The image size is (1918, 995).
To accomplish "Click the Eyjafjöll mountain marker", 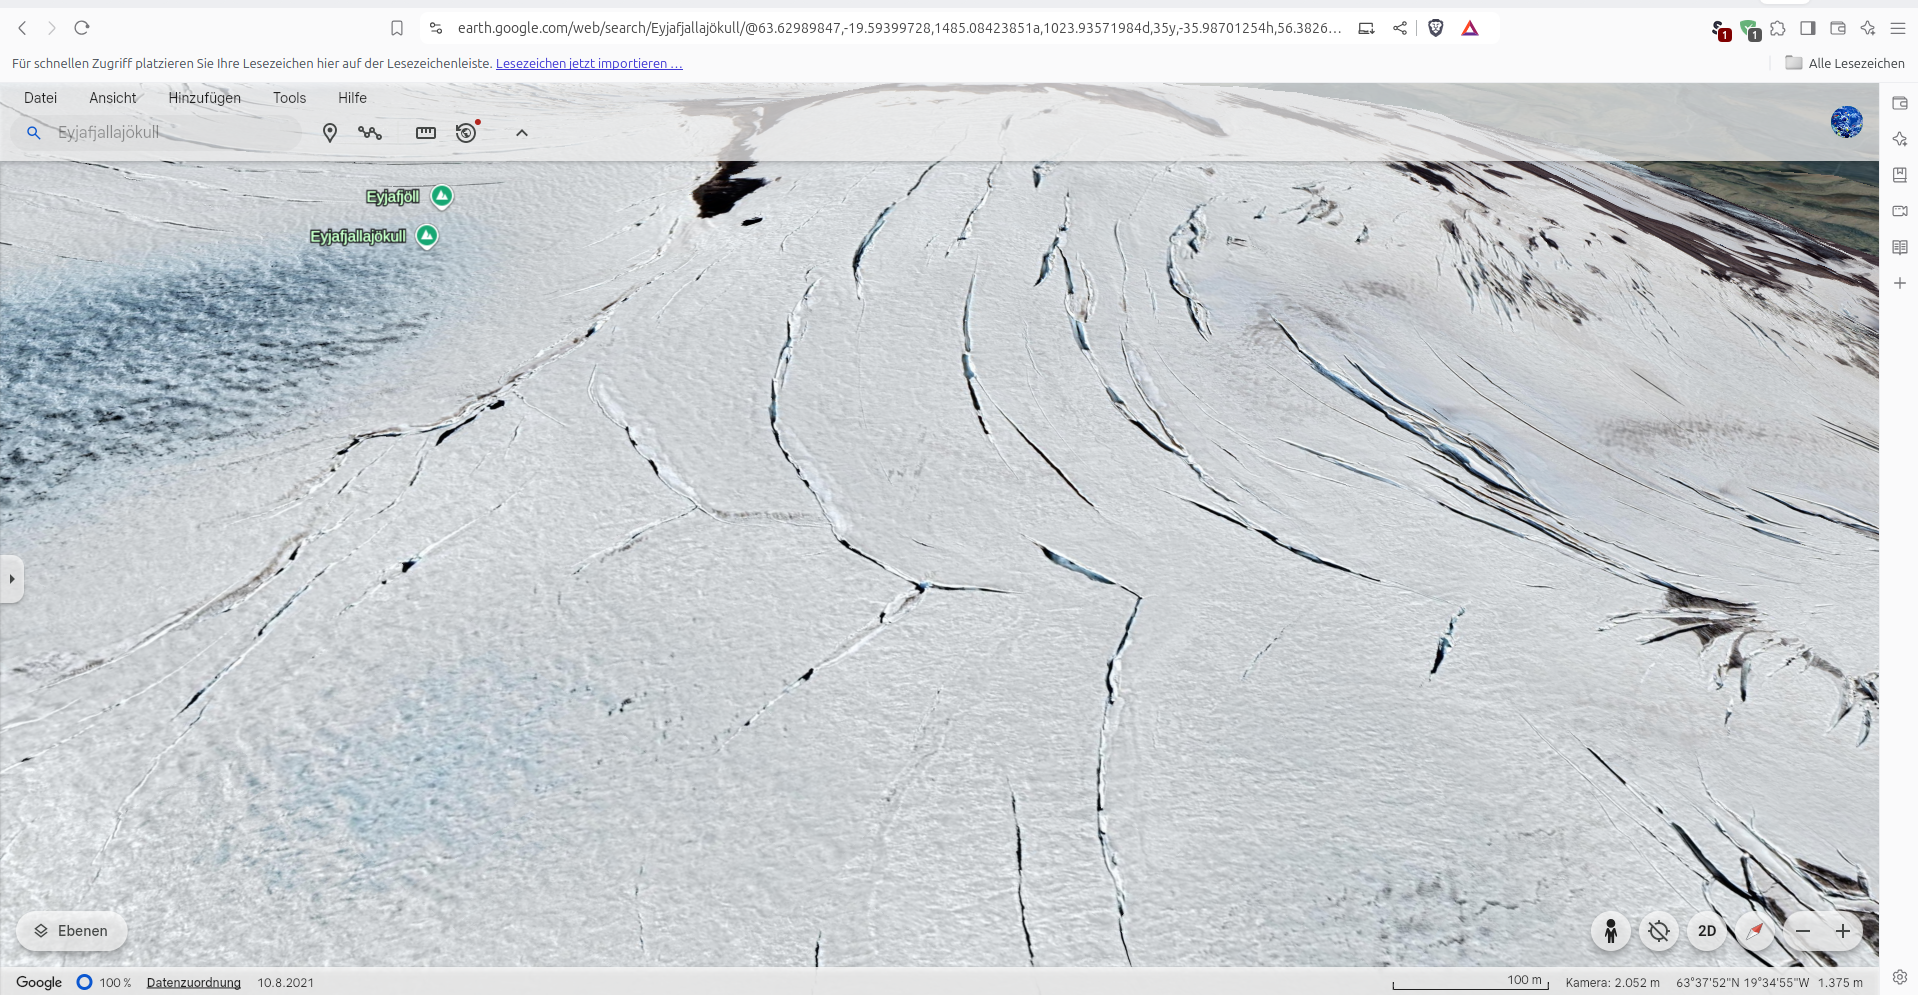I will [x=442, y=196].
